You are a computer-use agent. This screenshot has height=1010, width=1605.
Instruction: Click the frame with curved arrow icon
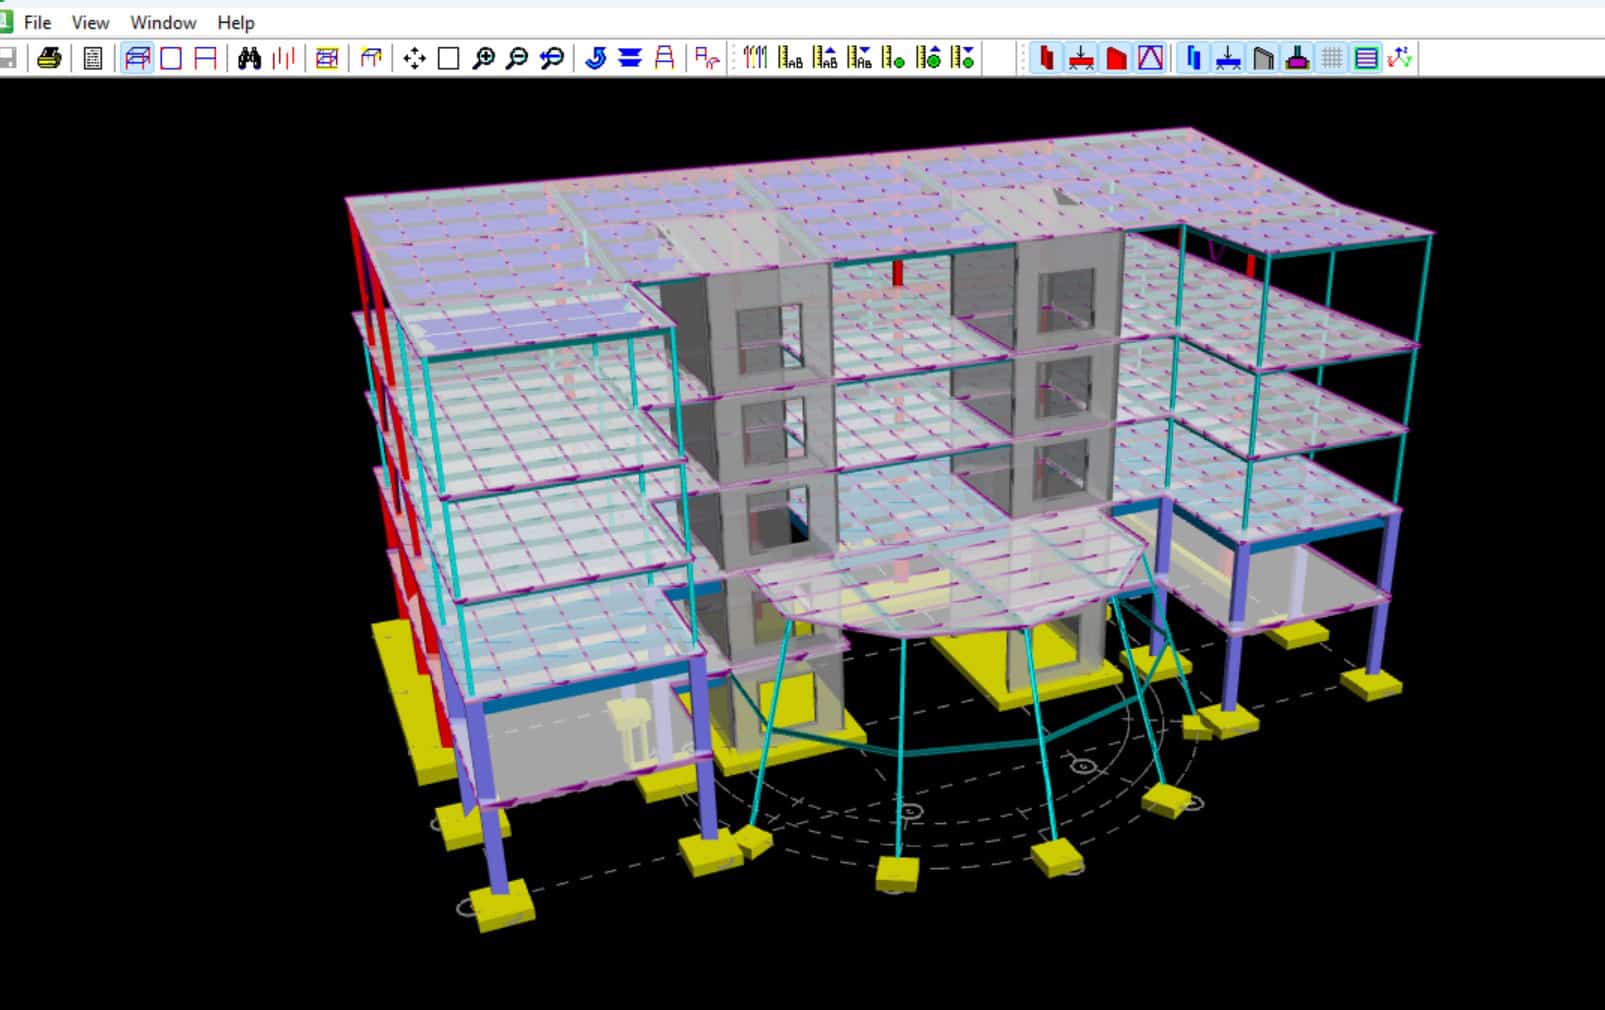point(707,58)
